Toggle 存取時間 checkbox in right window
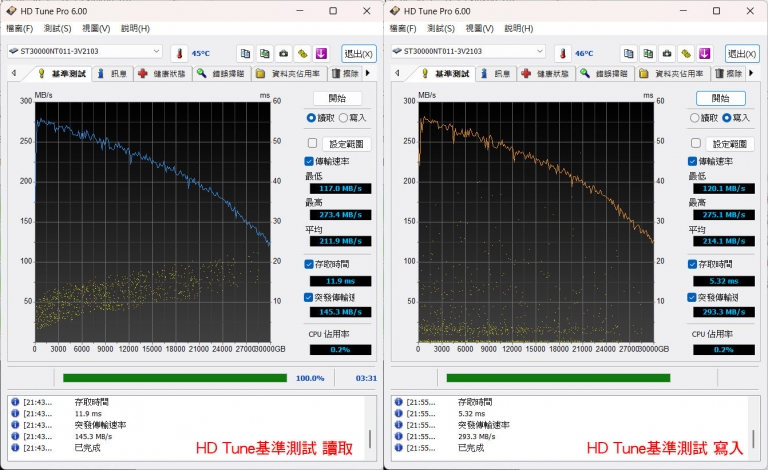768x470 pixels. [692, 264]
